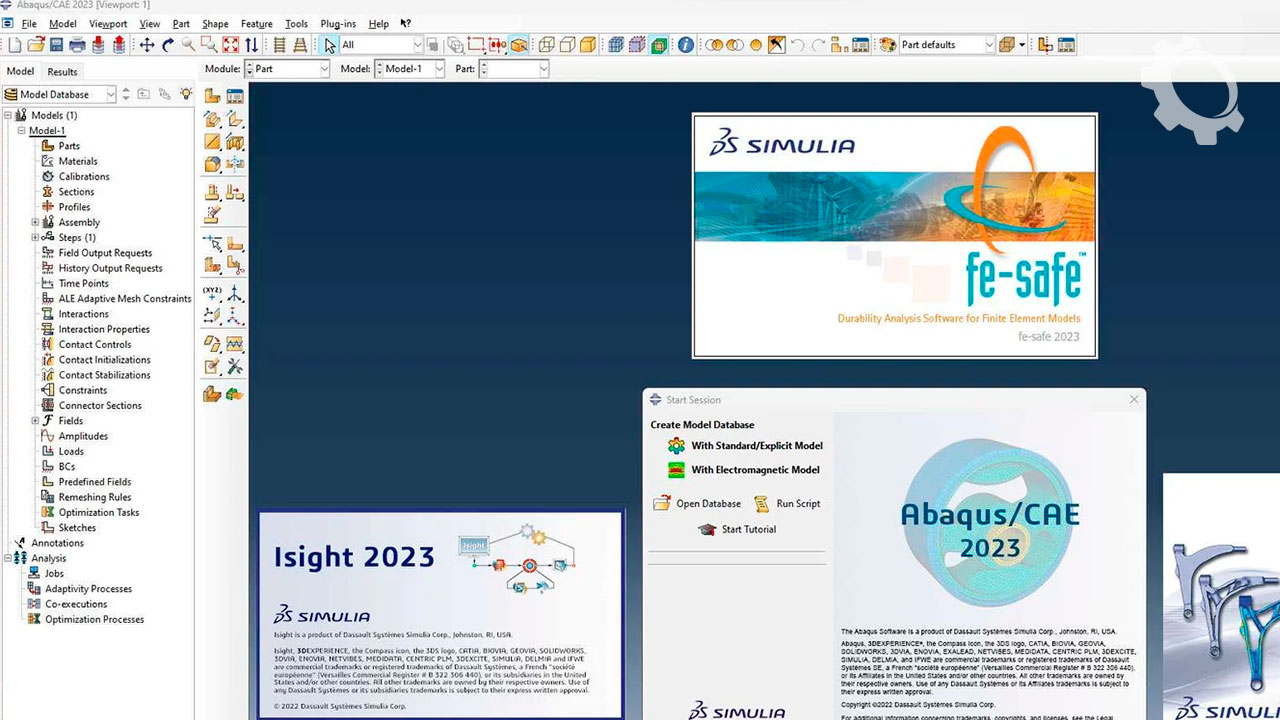
Task: Toggle the light bulb filter icon
Action: coord(185,94)
